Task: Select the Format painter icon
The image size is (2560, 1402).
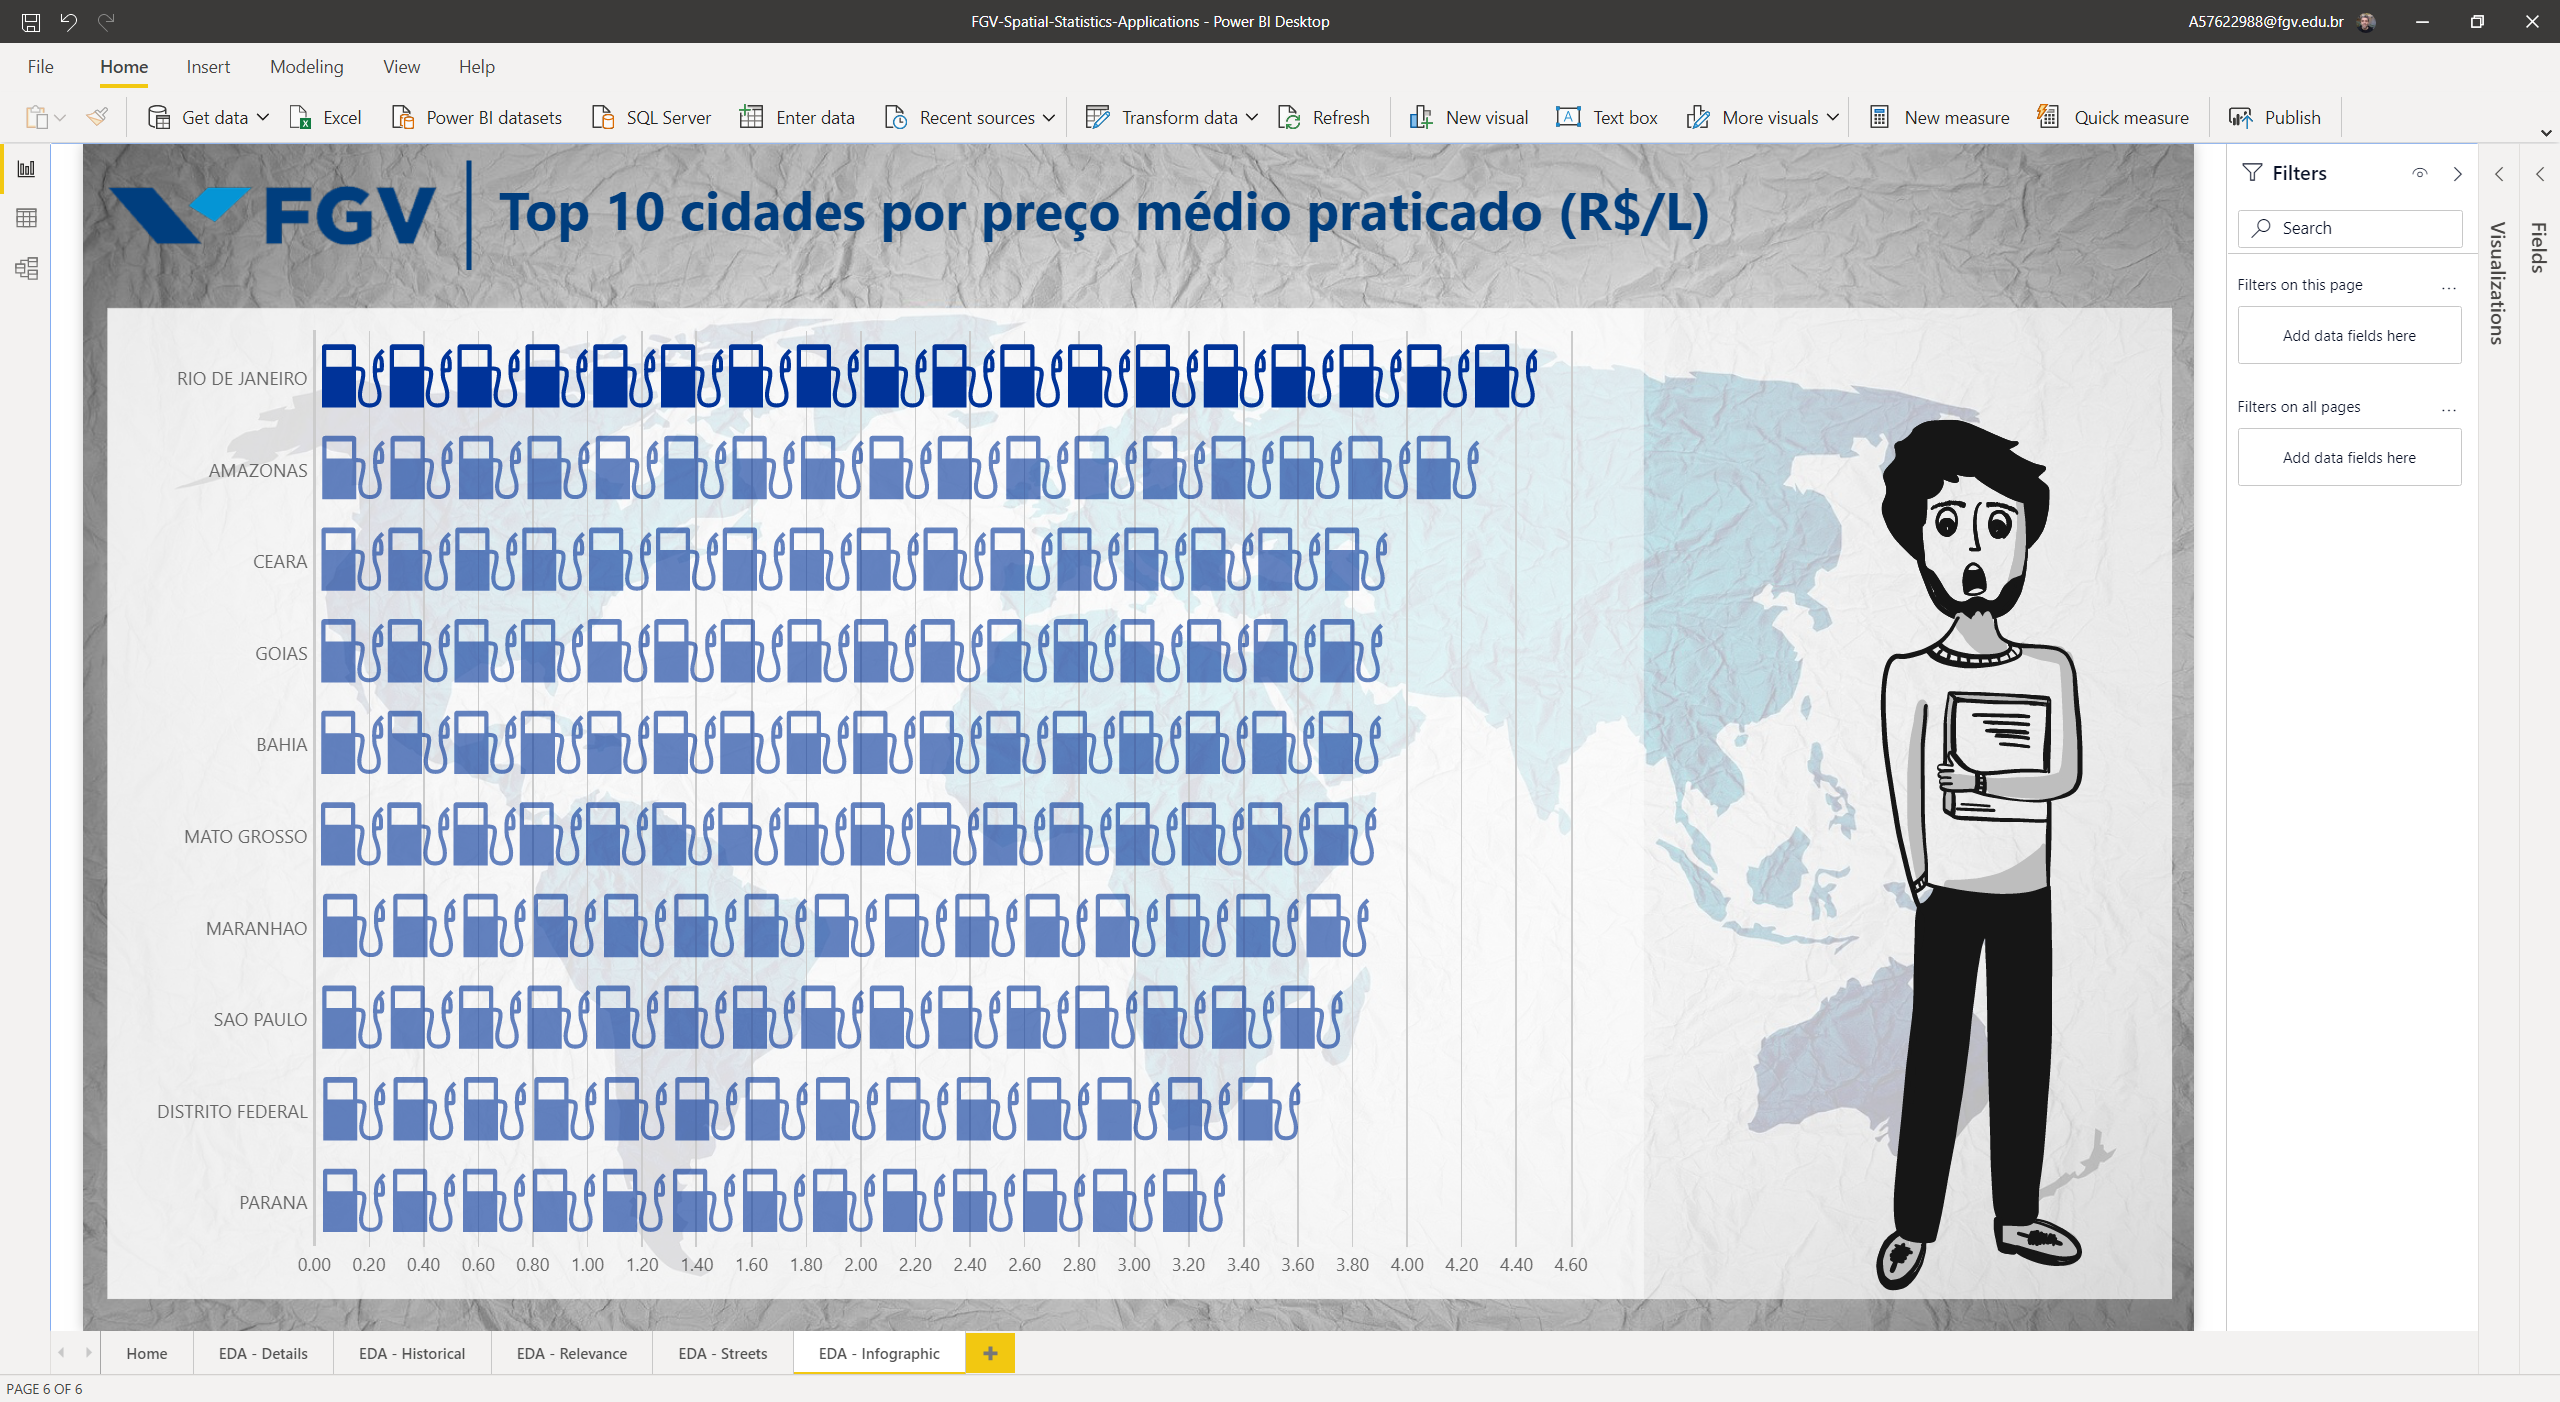Action: click(x=98, y=117)
